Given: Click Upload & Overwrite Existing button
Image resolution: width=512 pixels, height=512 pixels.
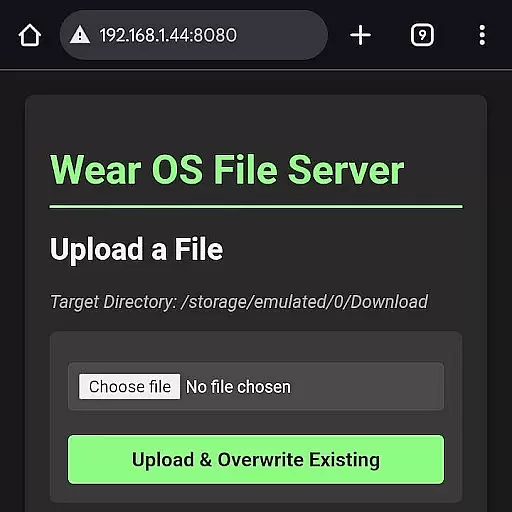Looking at the screenshot, I should [x=256, y=459].
